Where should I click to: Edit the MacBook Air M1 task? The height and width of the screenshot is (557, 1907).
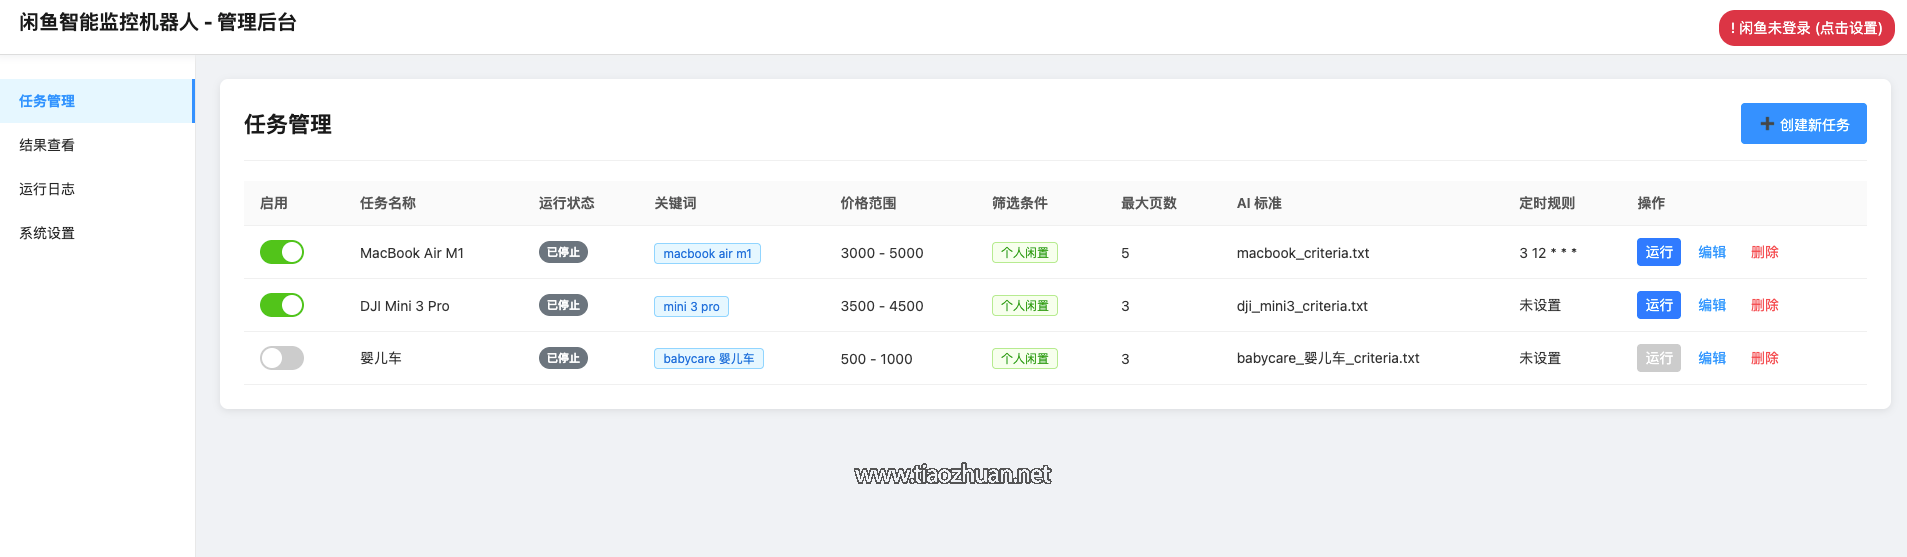pyautogui.click(x=1712, y=252)
